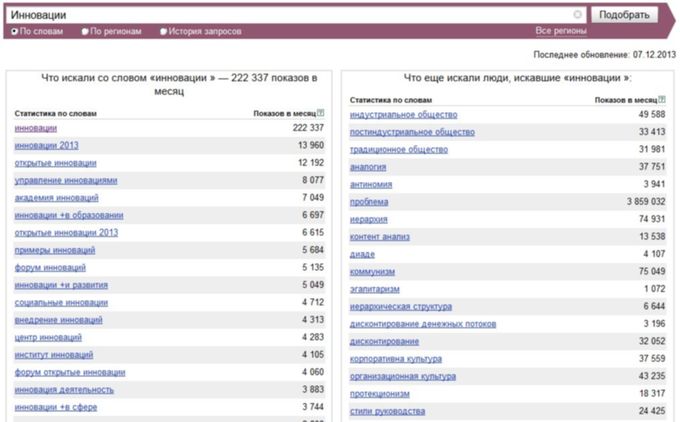Click the 'Подобрать' button
The width and height of the screenshot is (680, 422).
click(x=624, y=15)
